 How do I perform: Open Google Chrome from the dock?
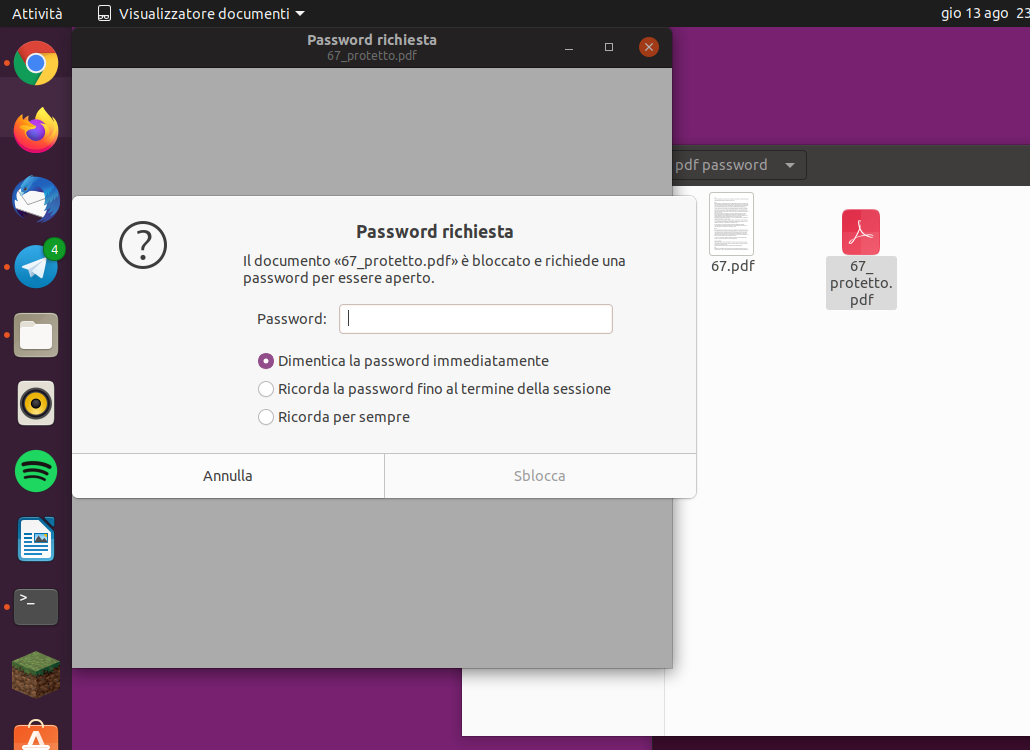[x=35, y=63]
